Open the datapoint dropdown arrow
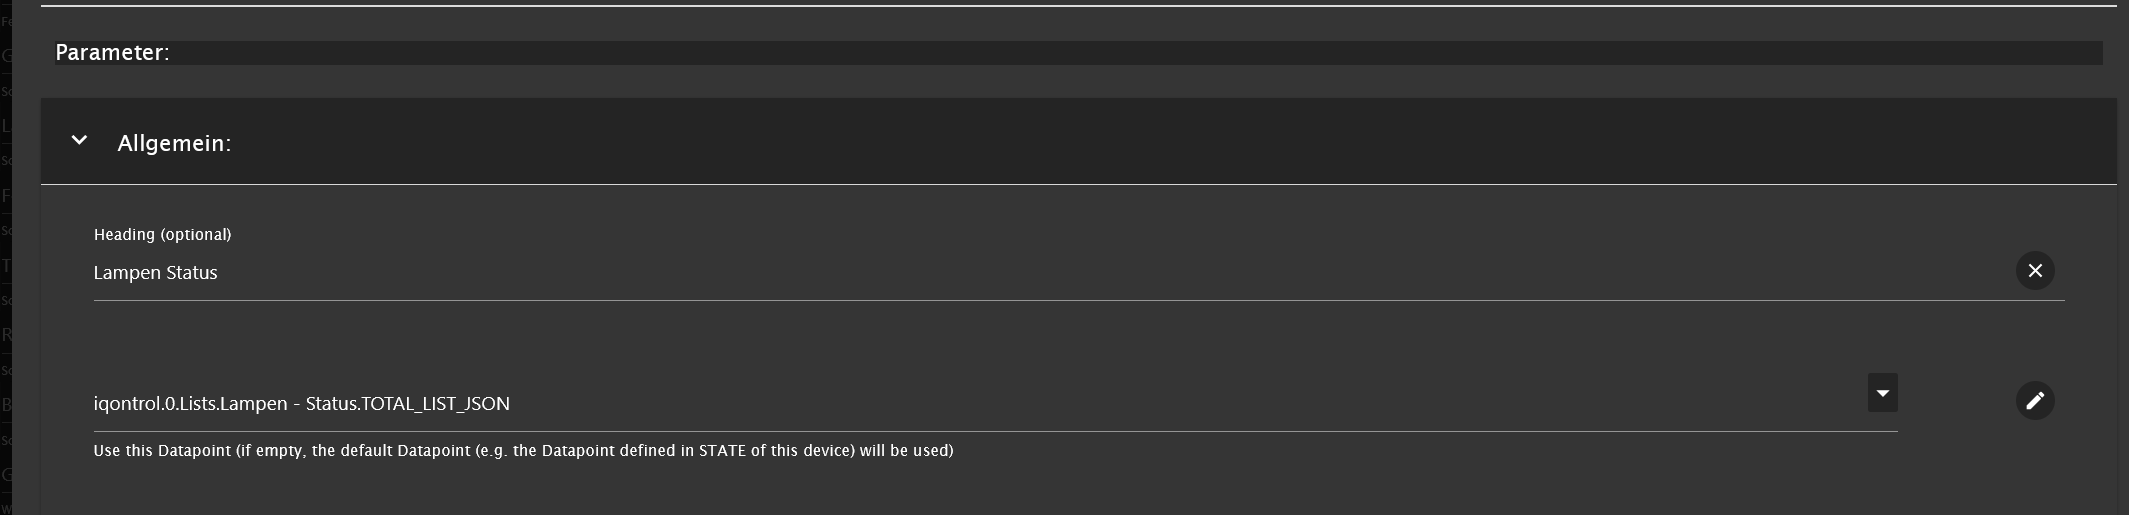 coord(1882,393)
